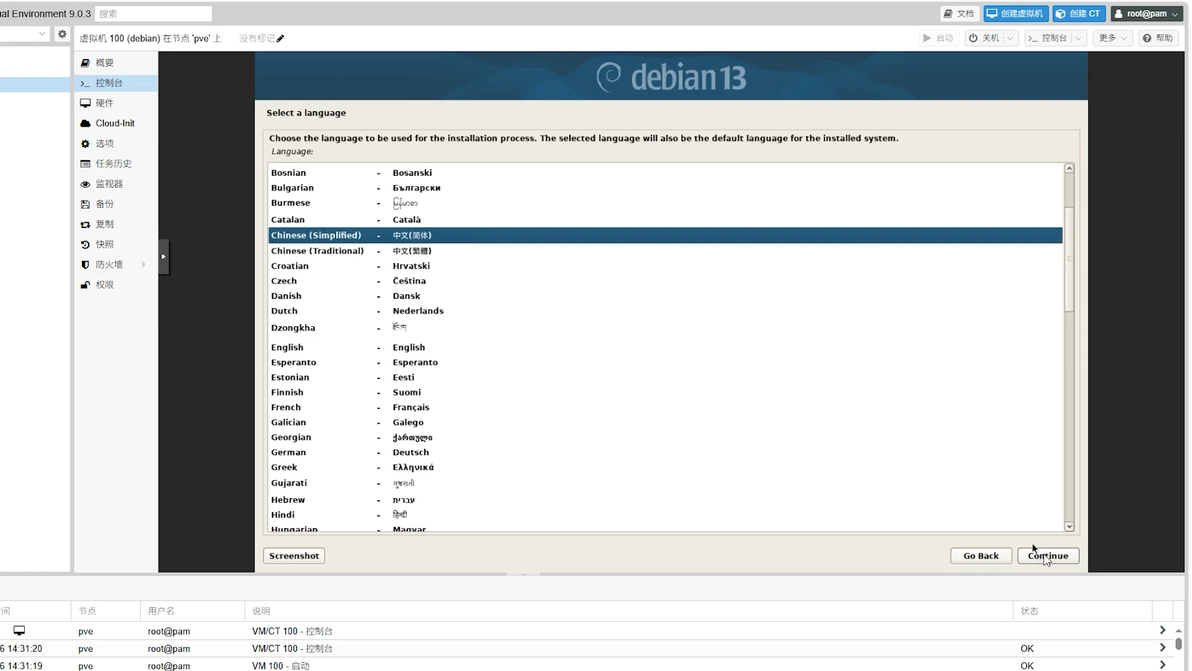
Task: Select the 任务历史 task history tab
Action: (113, 164)
